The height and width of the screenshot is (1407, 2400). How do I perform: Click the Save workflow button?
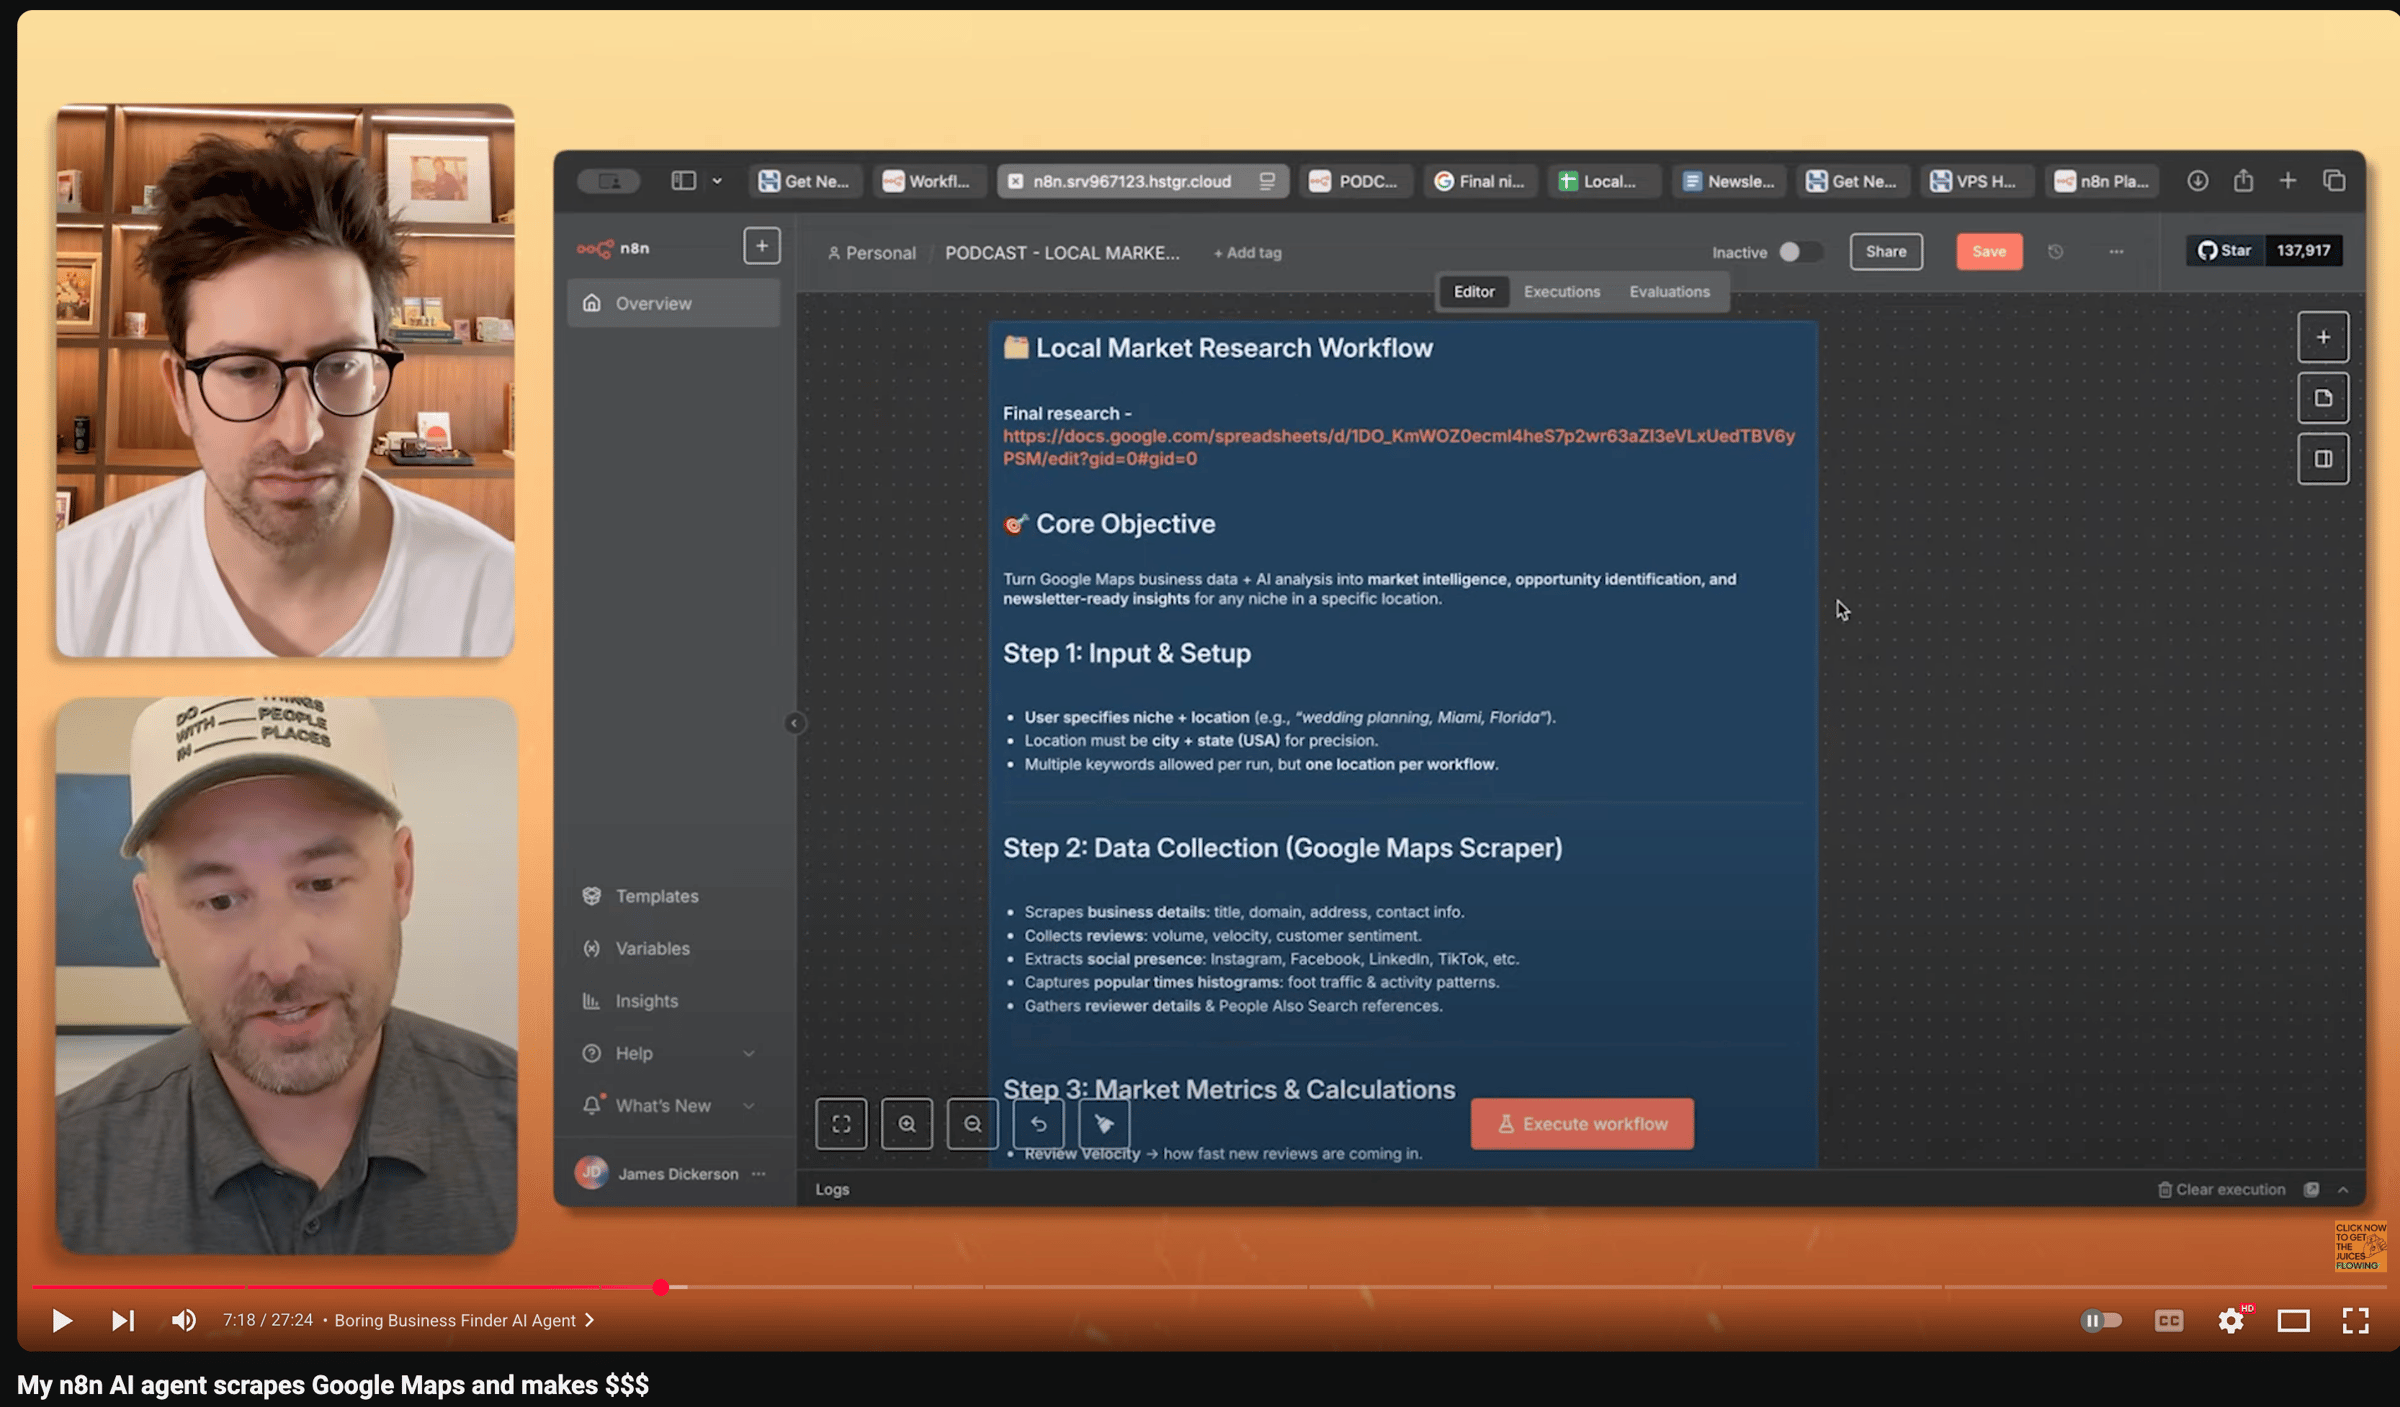1988,252
